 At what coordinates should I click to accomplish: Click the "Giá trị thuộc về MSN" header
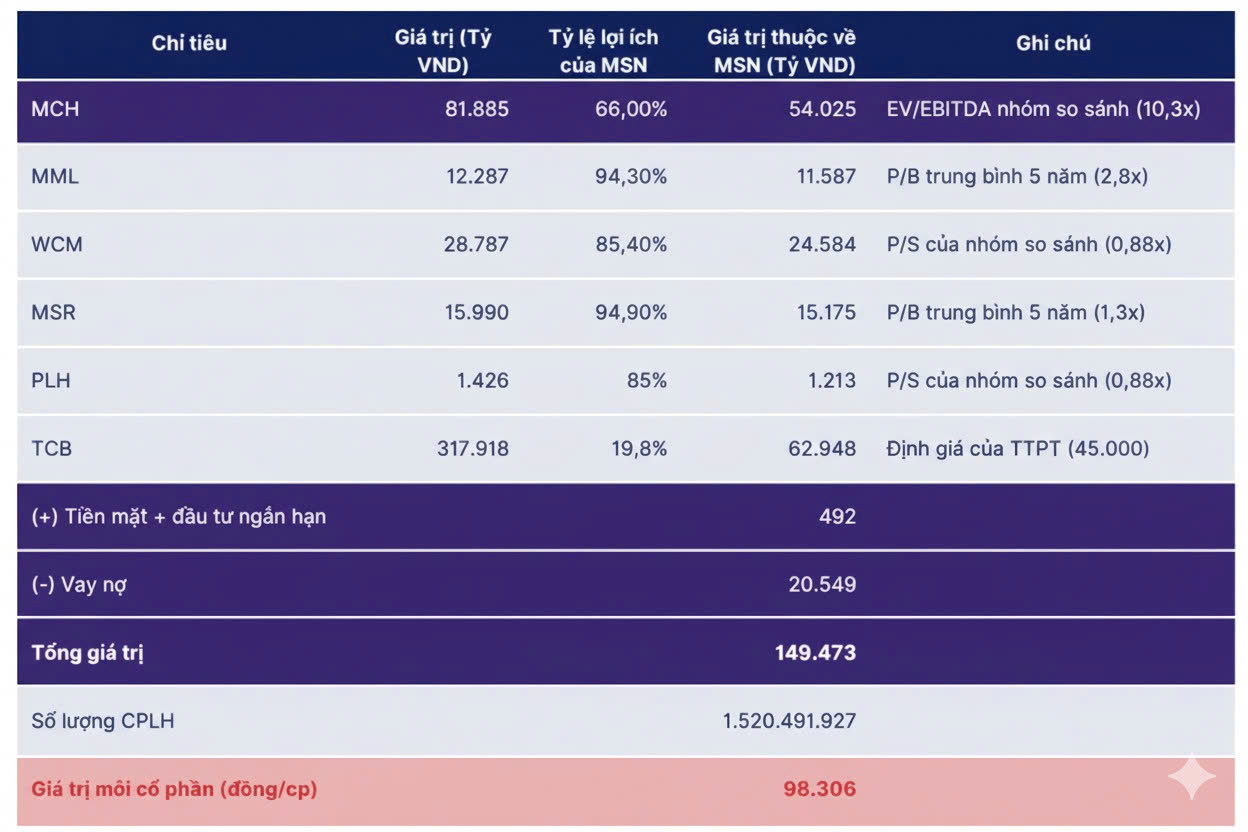click(x=781, y=52)
